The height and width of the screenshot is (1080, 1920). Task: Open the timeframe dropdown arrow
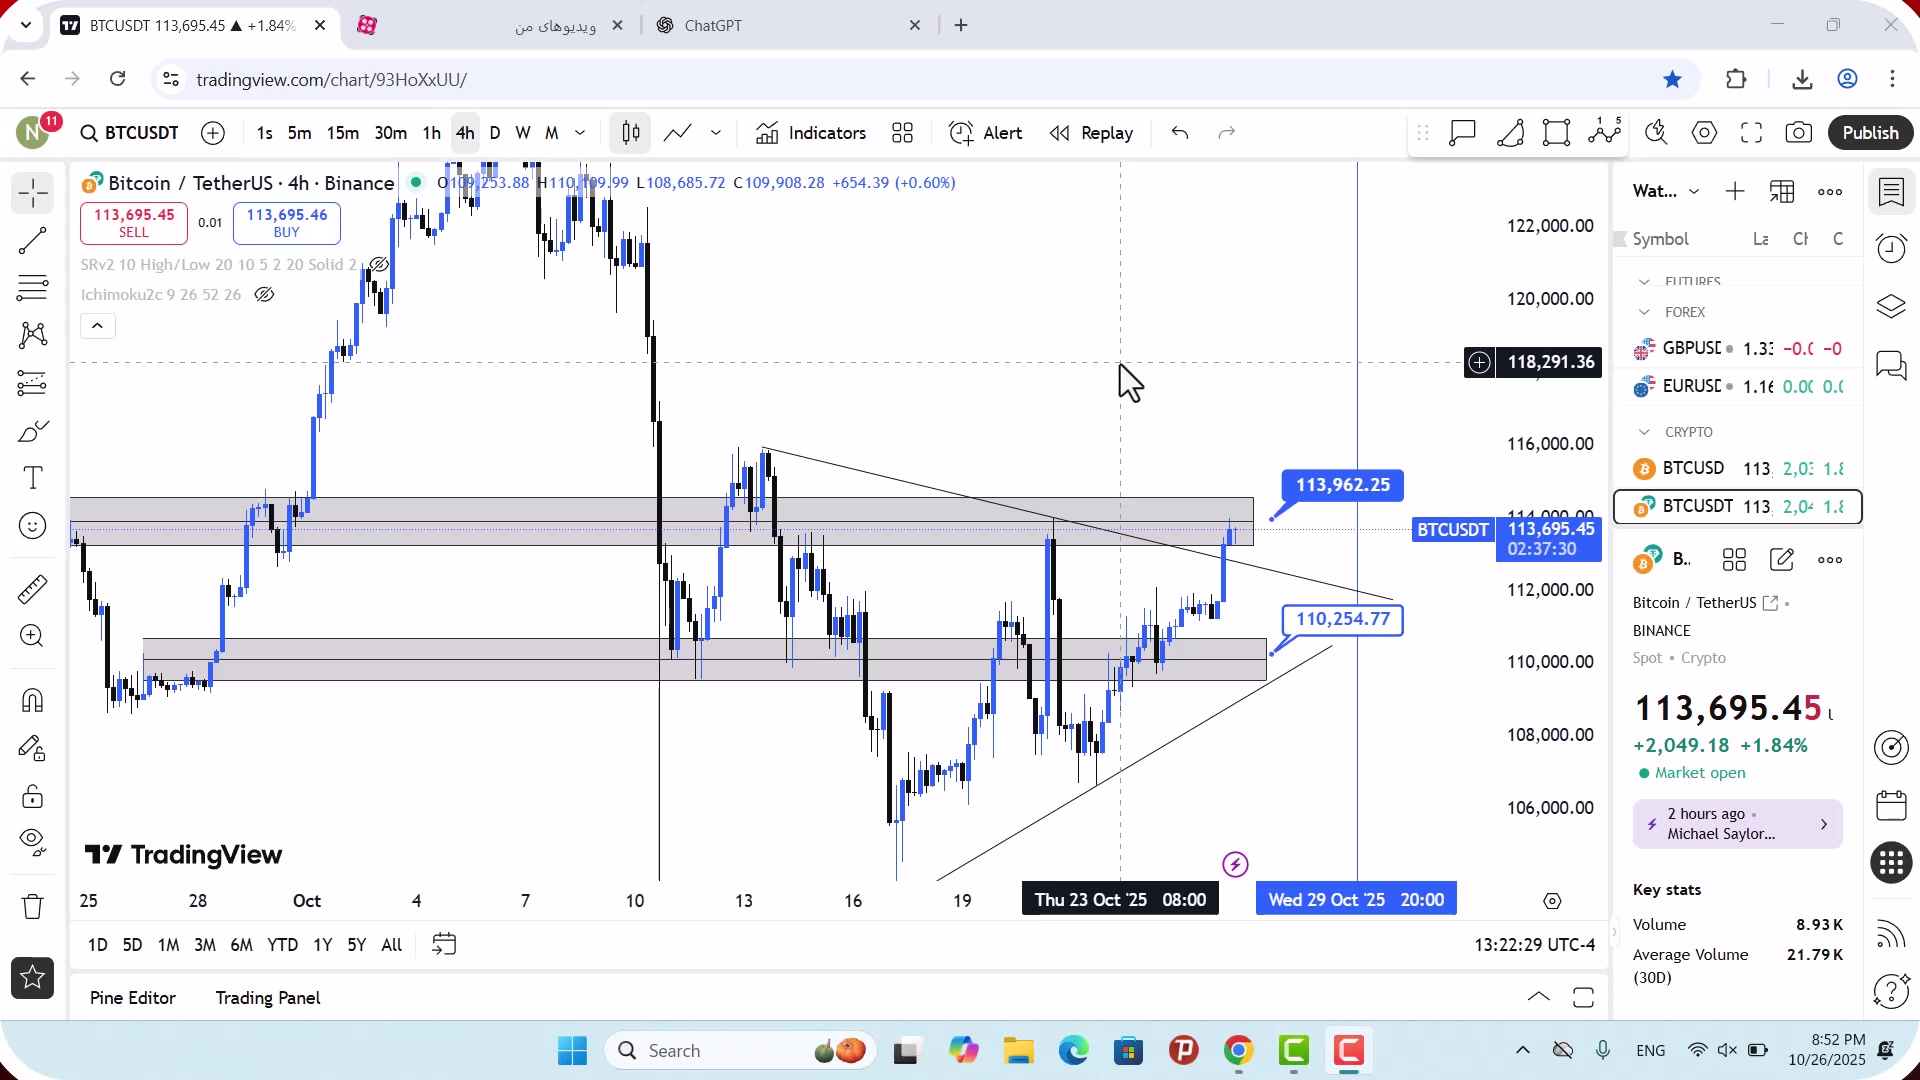[x=580, y=133]
